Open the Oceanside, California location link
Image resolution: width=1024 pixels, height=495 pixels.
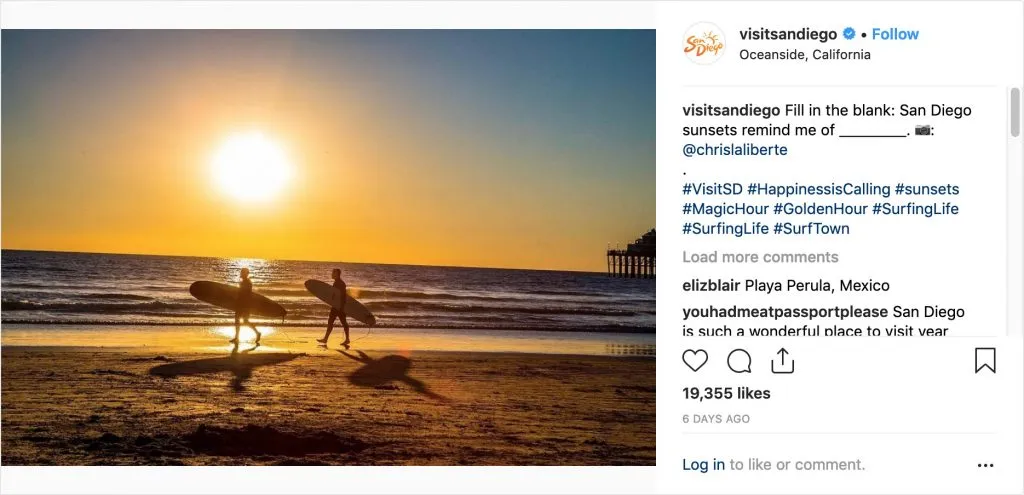[x=804, y=55]
